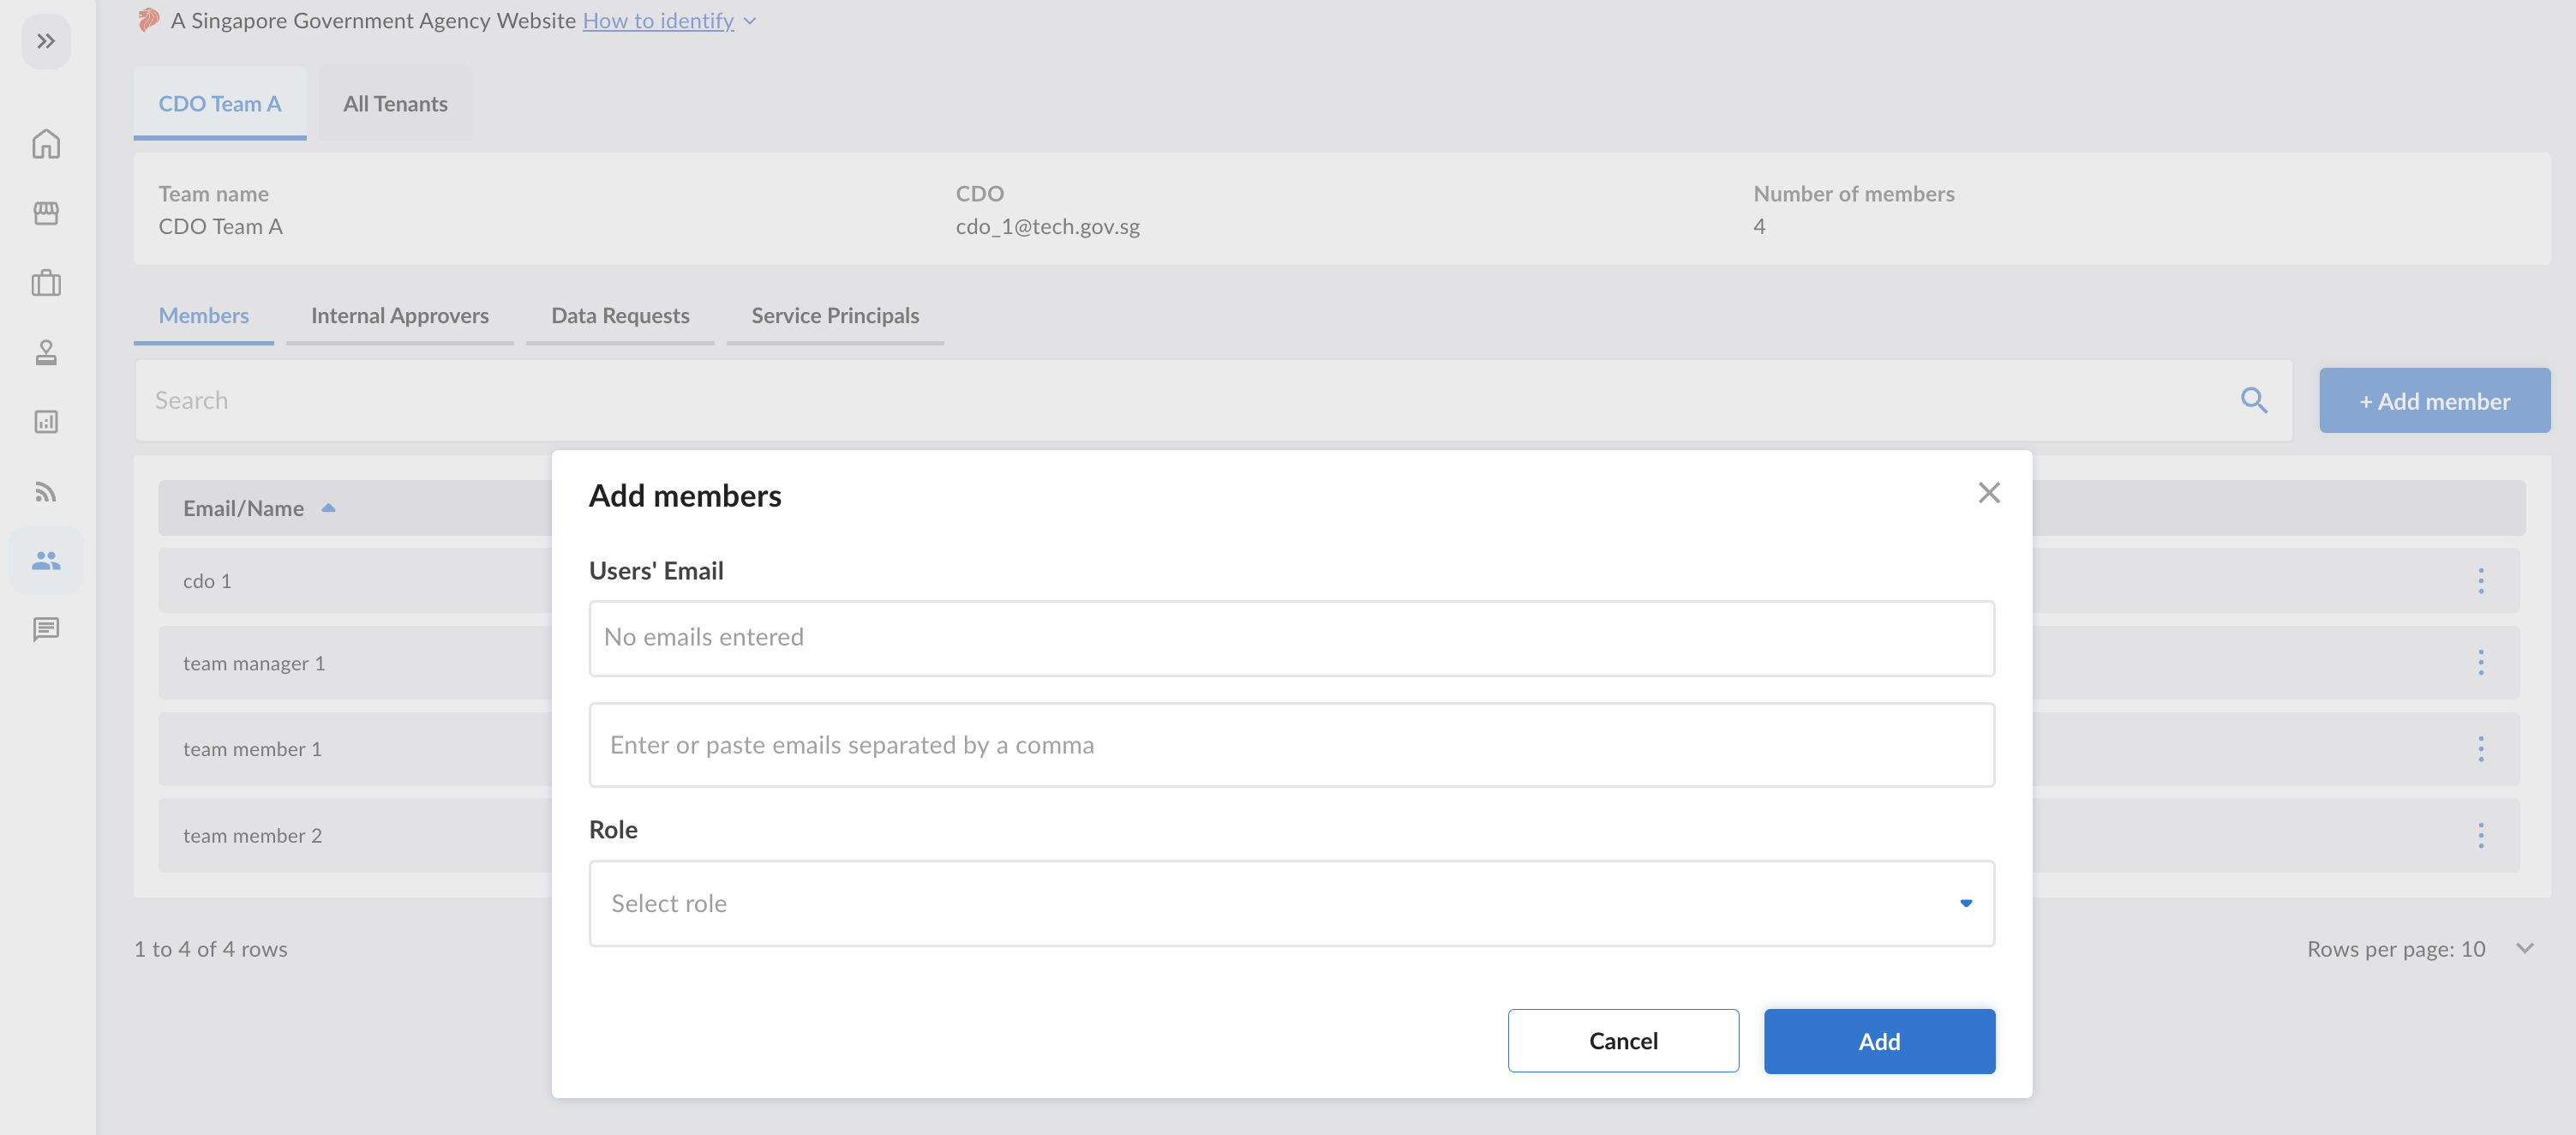
Task: Open the Home icon in sidebar
Action: (46, 144)
